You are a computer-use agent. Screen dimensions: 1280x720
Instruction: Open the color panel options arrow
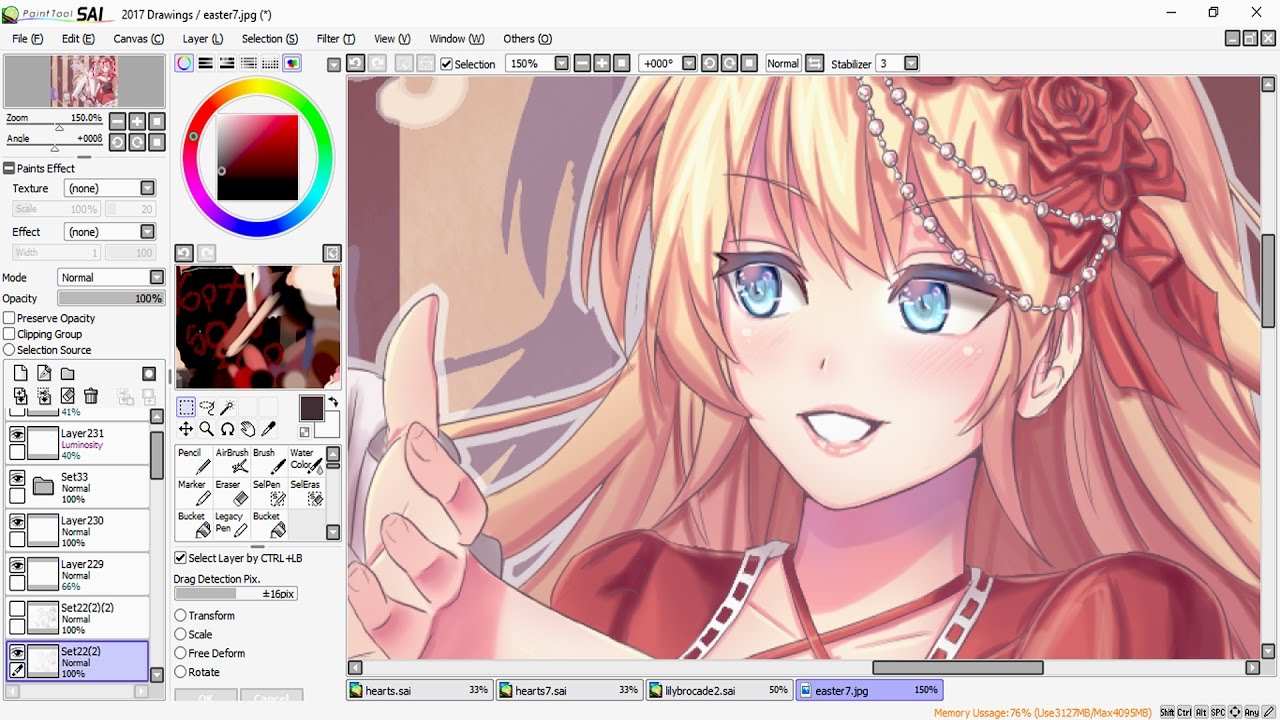(x=334, y=64)
